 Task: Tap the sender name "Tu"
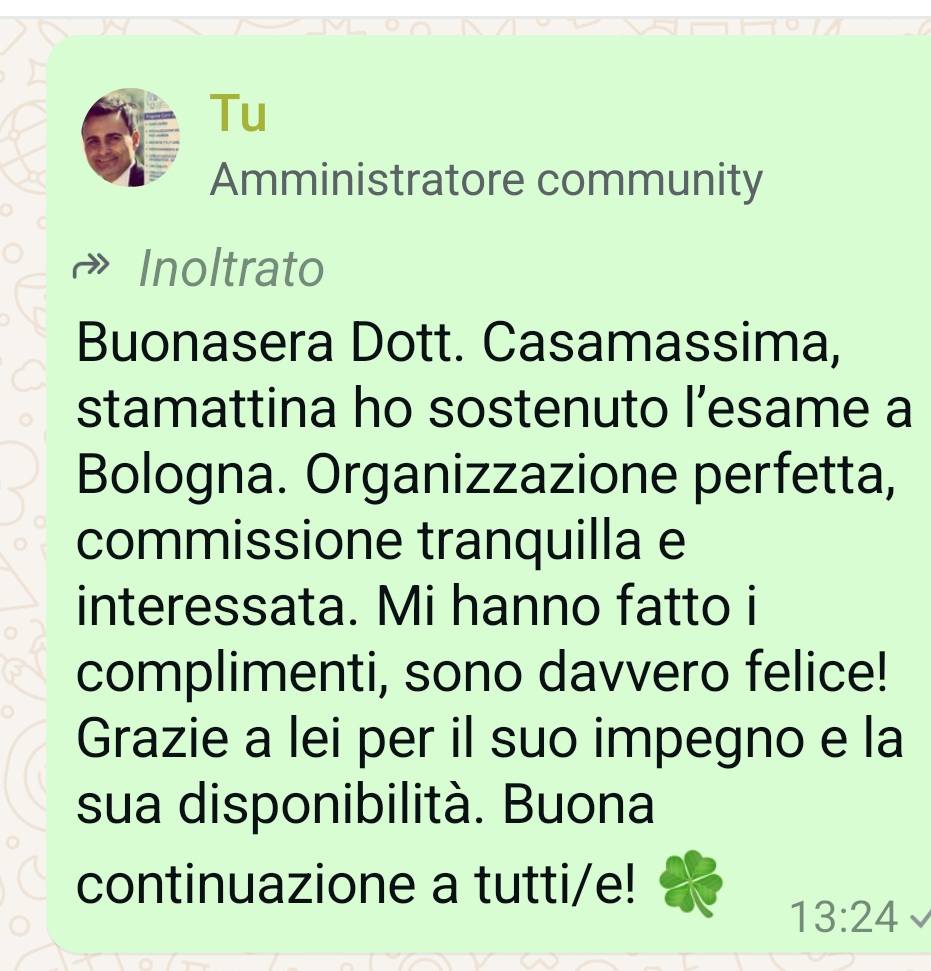(238, 114)
